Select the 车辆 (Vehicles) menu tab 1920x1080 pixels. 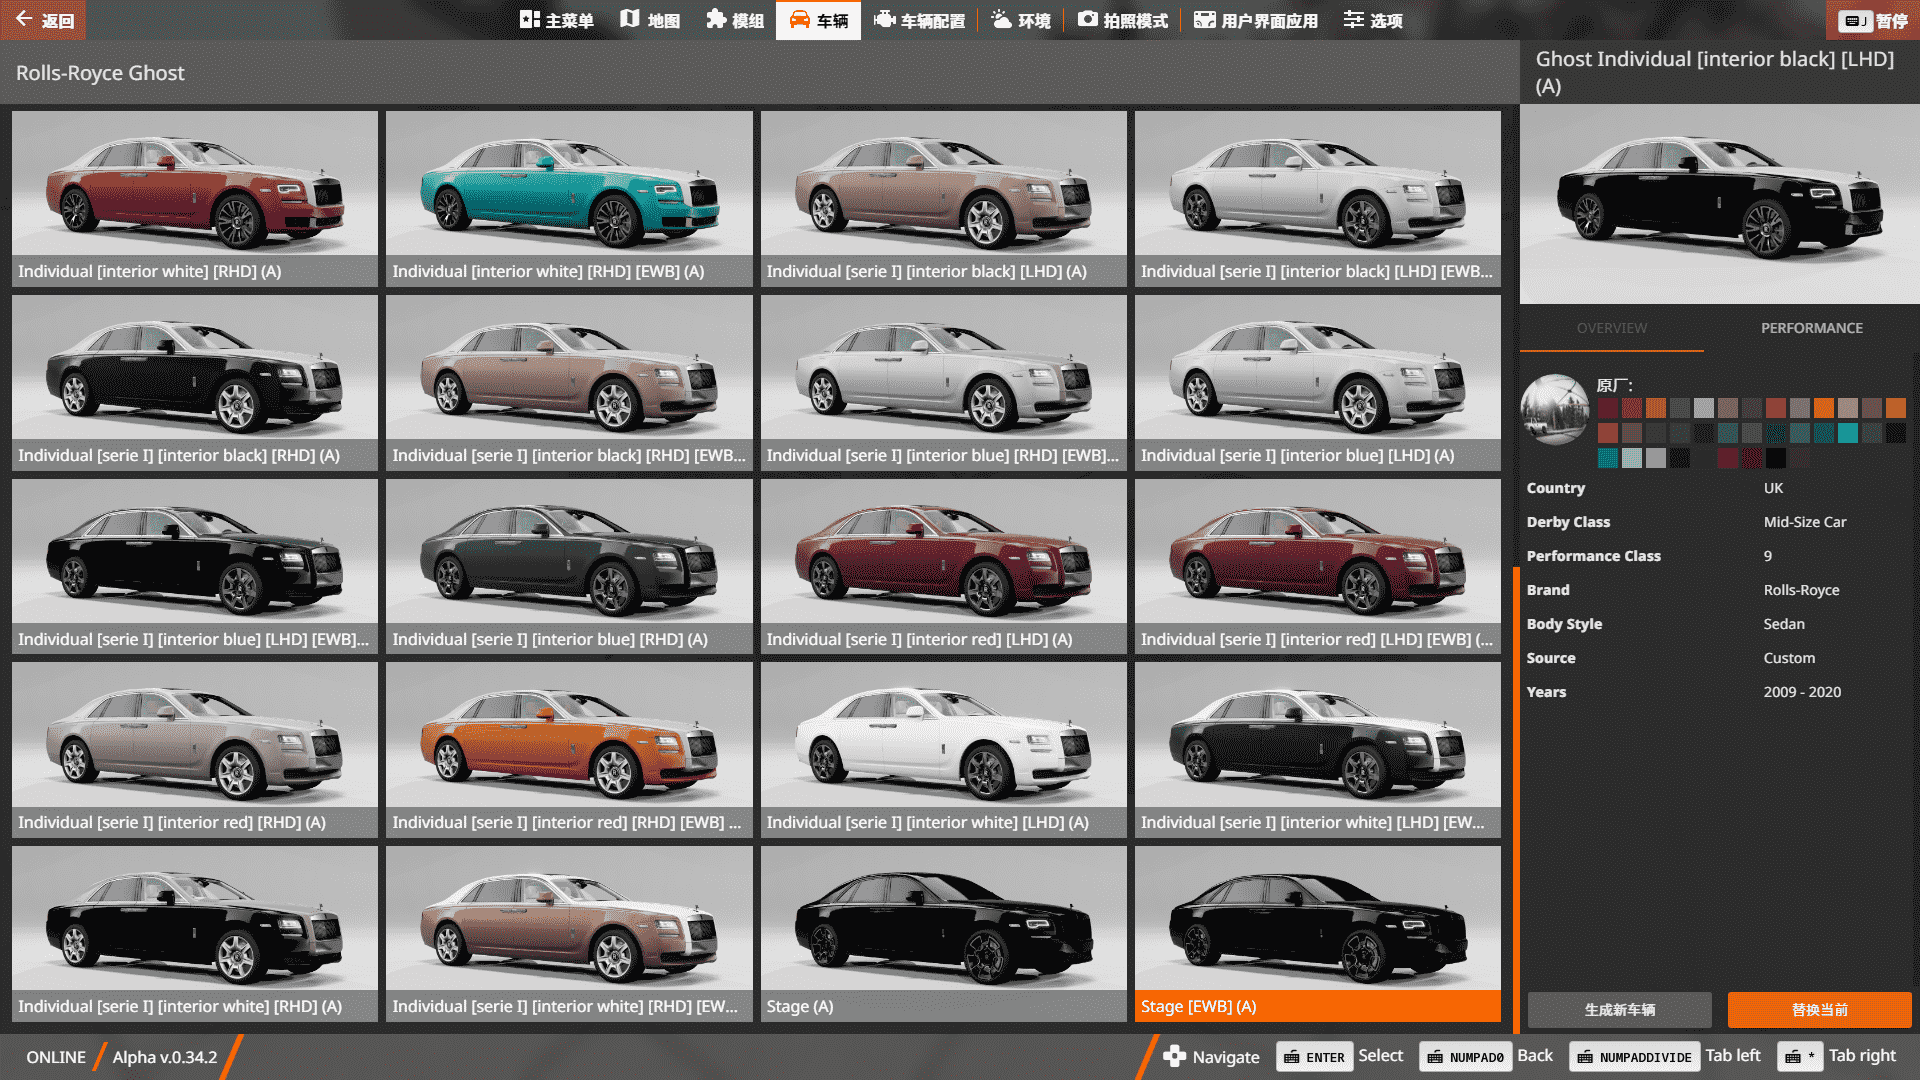(818, 19)
